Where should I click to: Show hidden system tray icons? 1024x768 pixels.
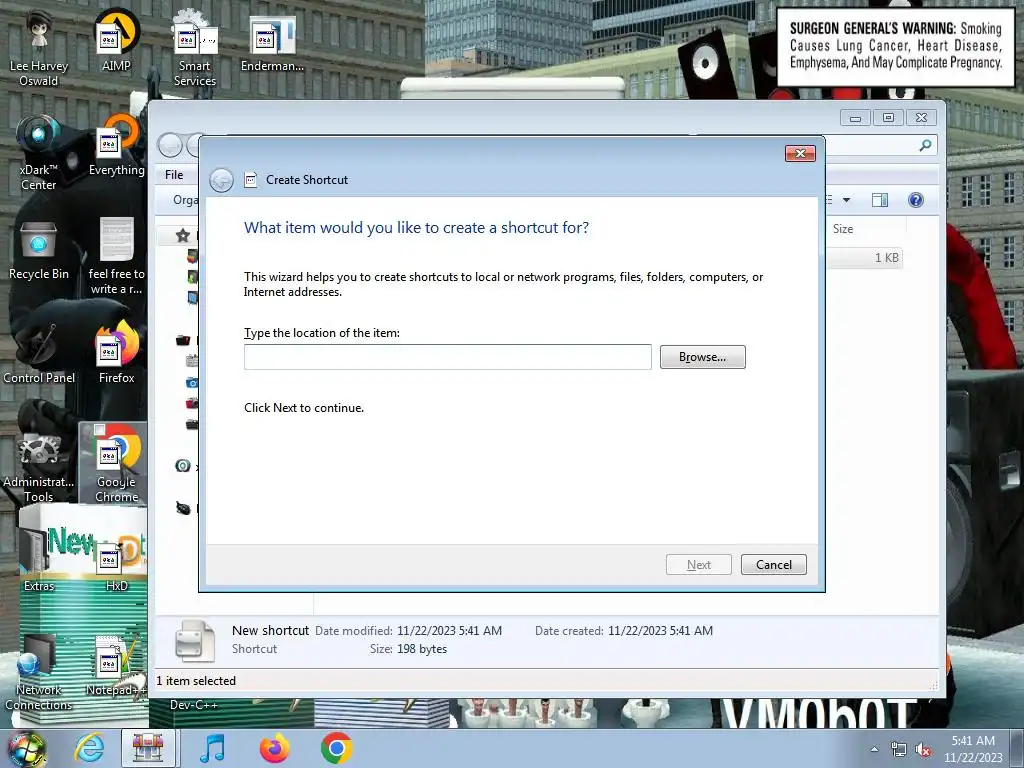[874, 749]
